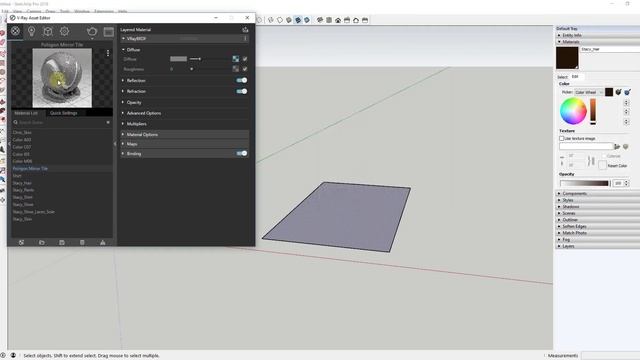Open the Lights category (light bulb icon)
640x360 pixels.
pos(31,31)
